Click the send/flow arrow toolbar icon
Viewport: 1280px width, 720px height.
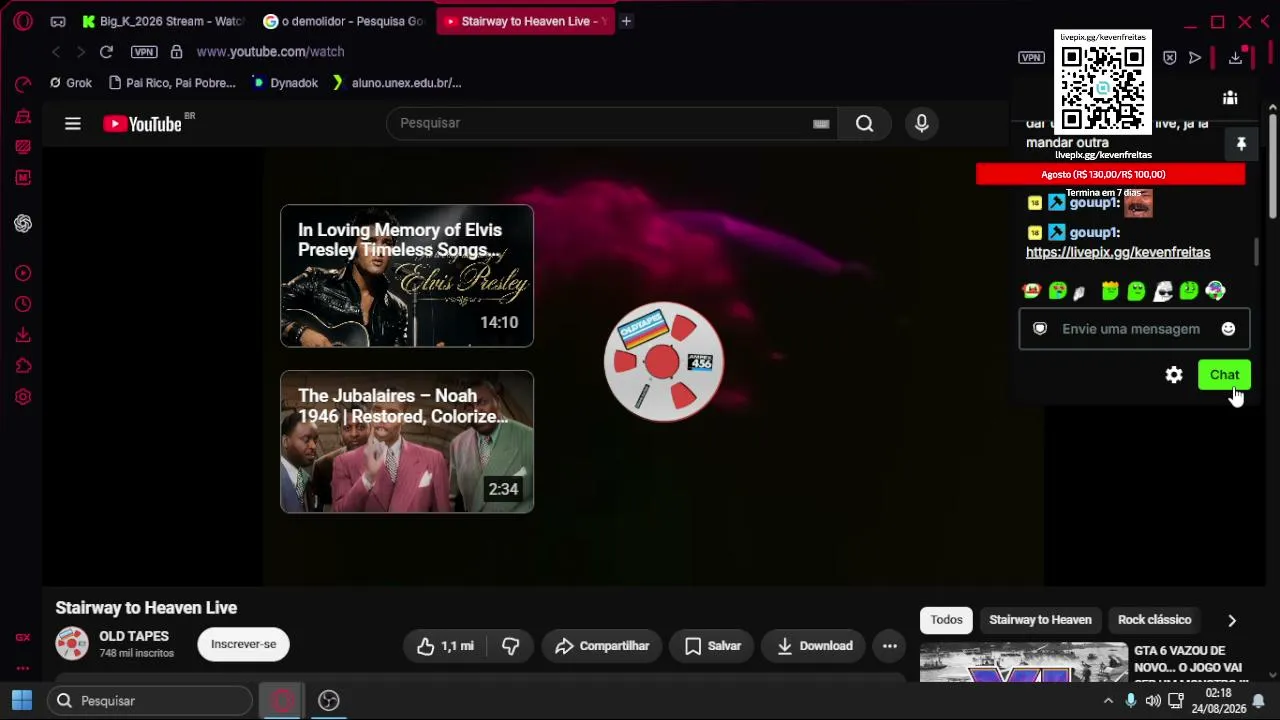1195,58
